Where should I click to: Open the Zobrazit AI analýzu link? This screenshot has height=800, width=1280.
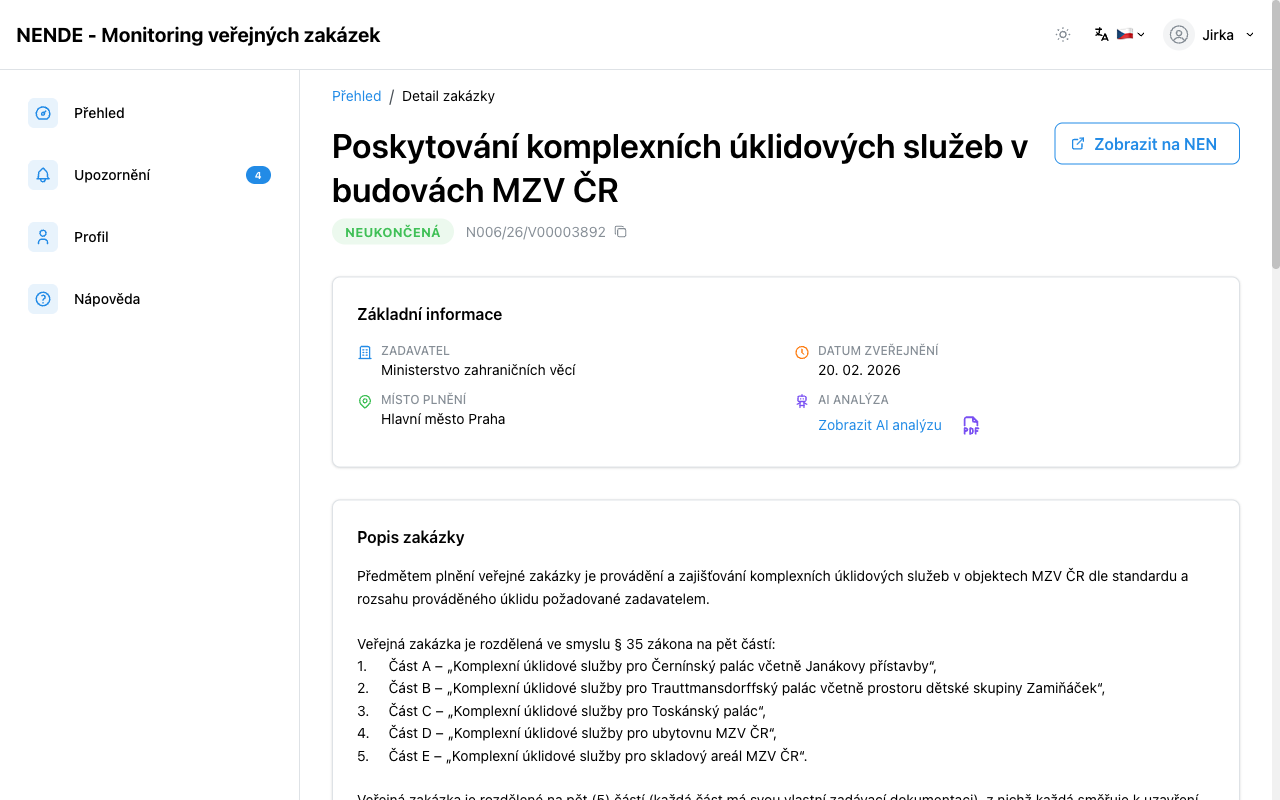point(879,425)
